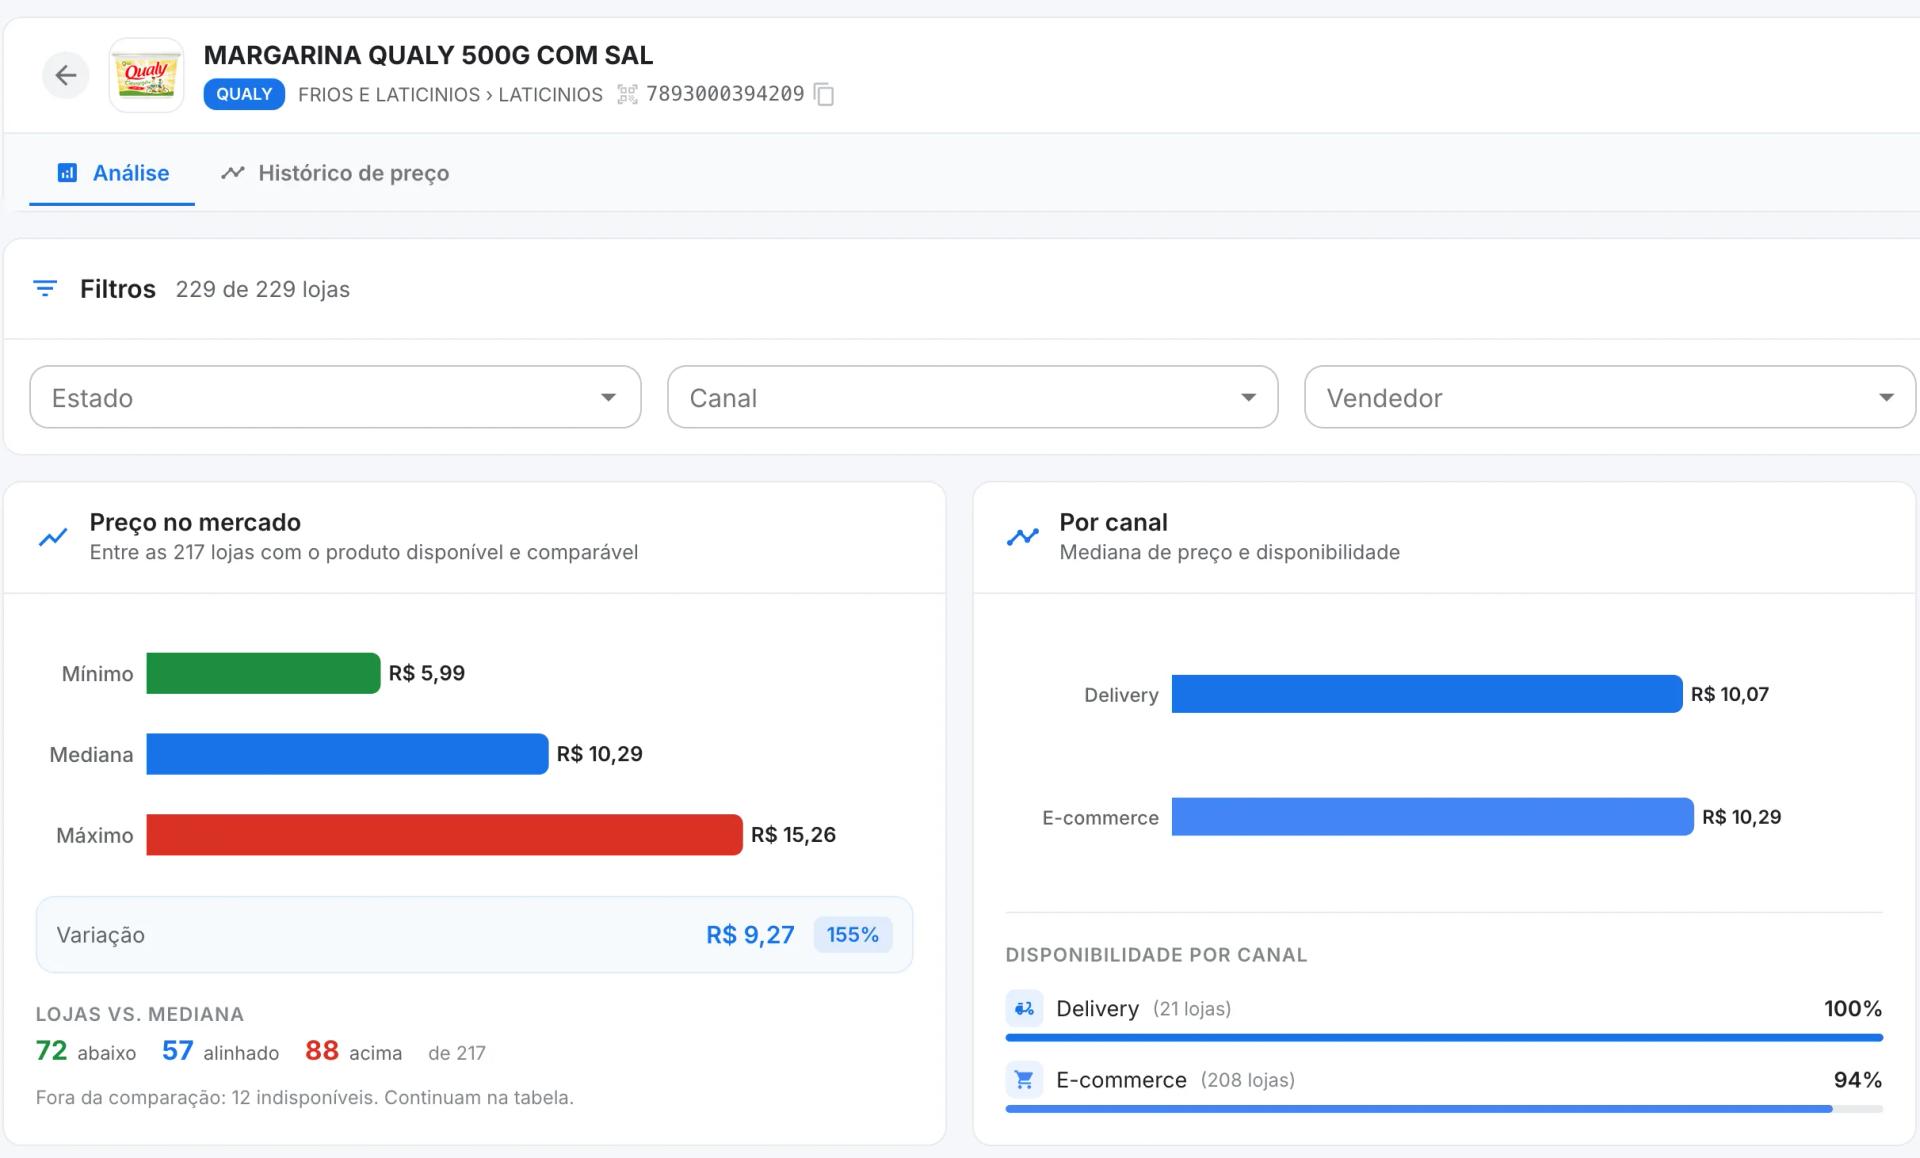Open the Histórico de preço tab
Screen dimensions: 1920x1158
click(334, 173)
